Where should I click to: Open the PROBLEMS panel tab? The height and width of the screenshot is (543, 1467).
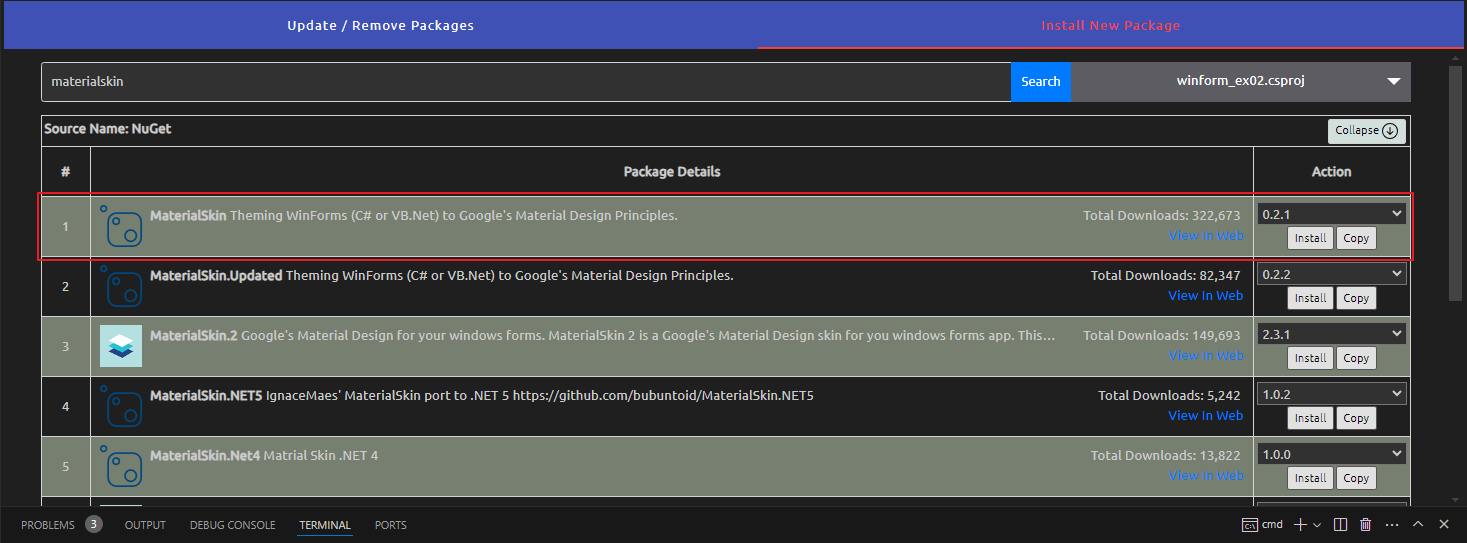click(x=48, y=525)
